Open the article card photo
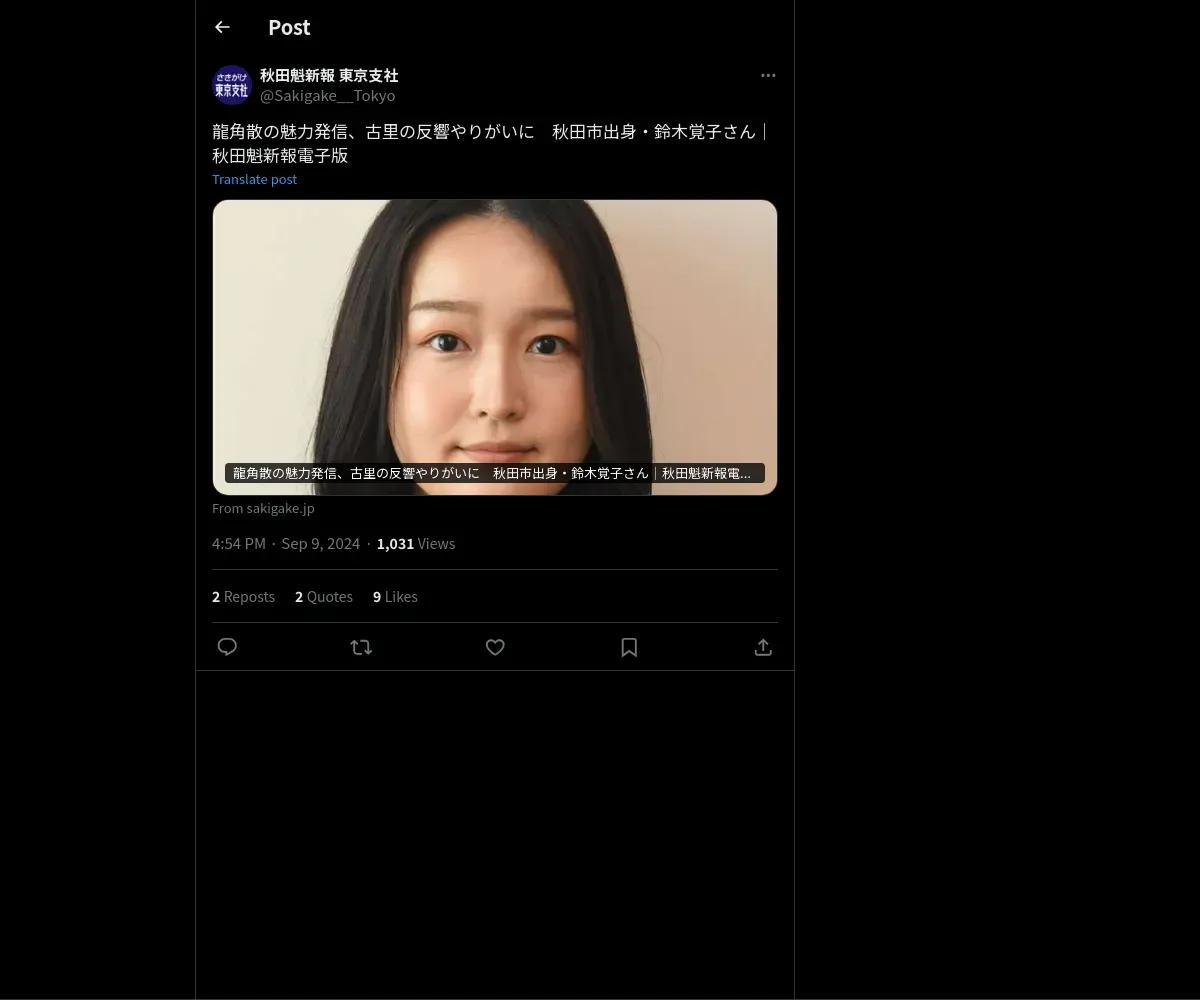The width and height of the screenshot is (1200, 1000). (x=495, y=347)
